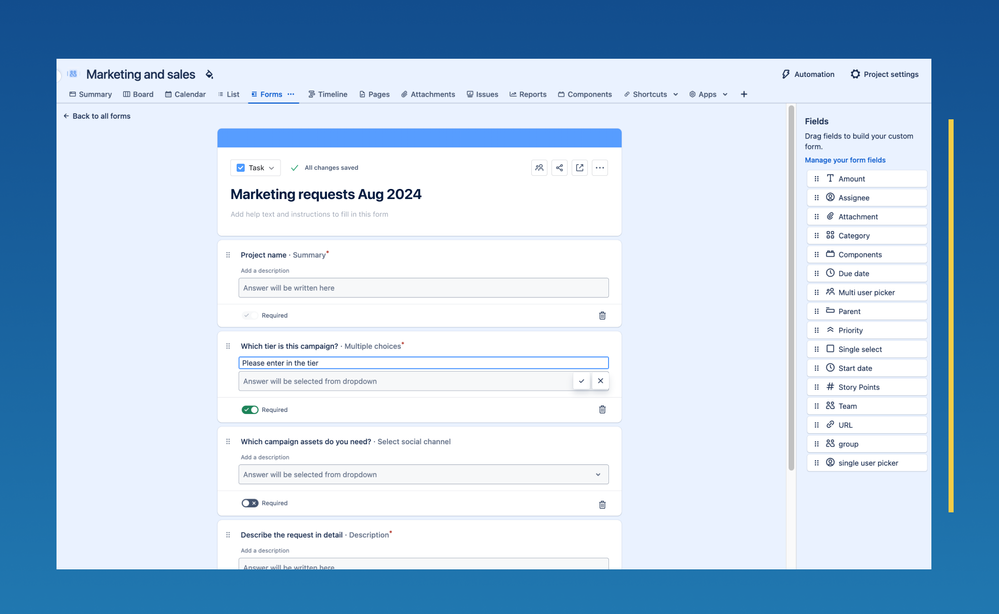The height and width of the screenshot is (614, 999).
Task: Enable Required toggle for campaign assets
Action: click(250, 503)
